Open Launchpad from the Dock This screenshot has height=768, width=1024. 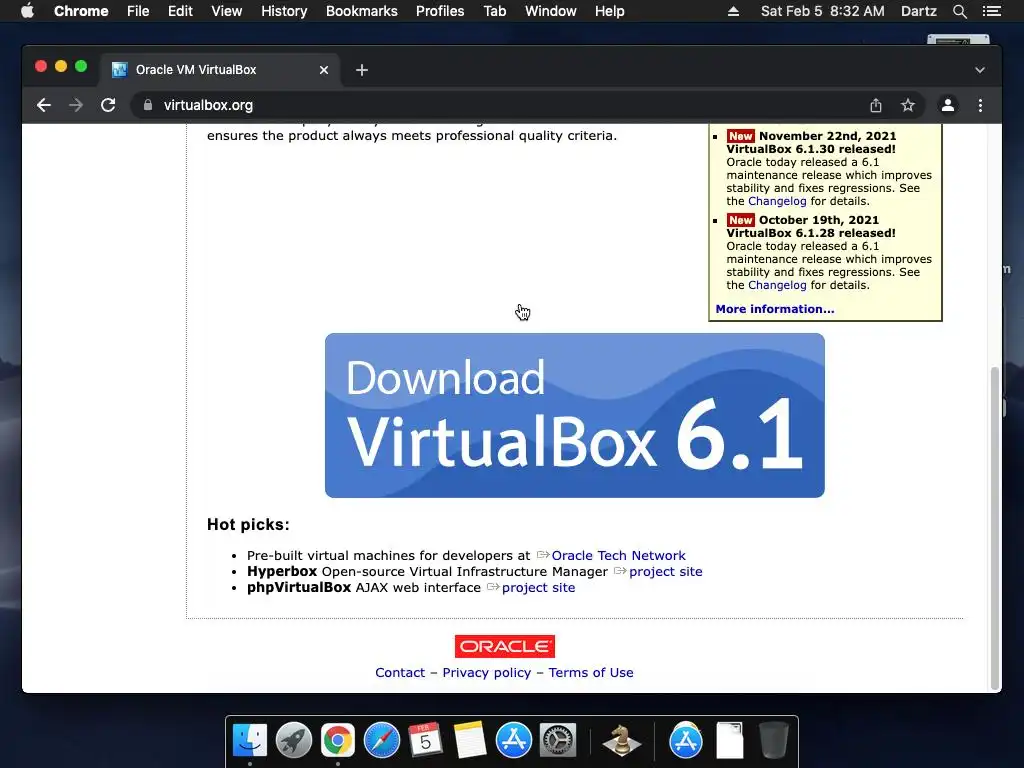tap(293, 740)
